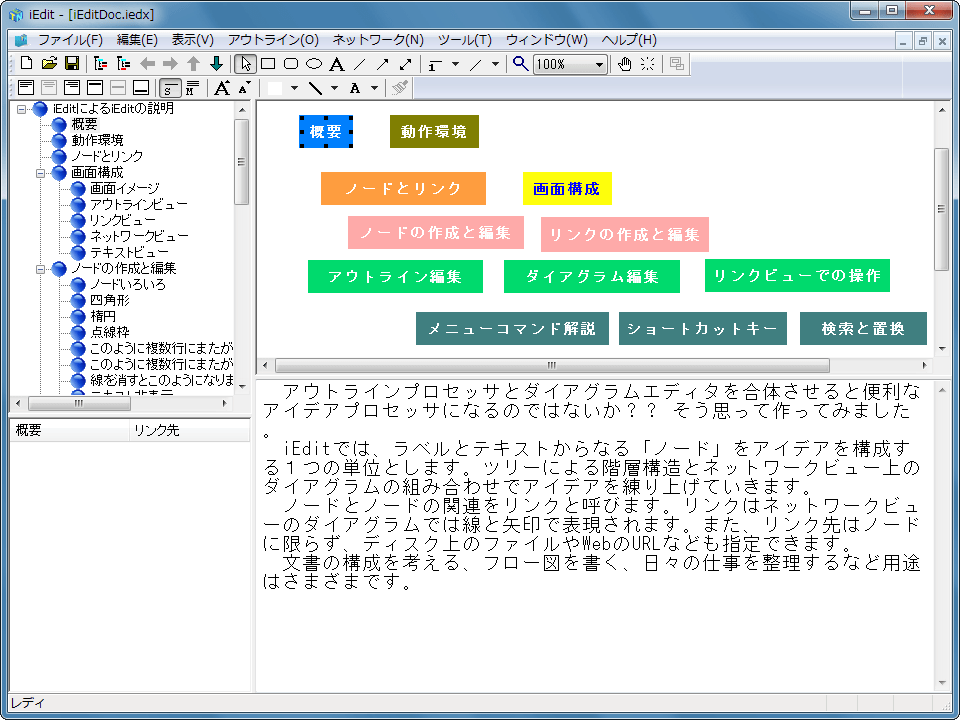Click the font color A swatch
The width and height of the screenshot is (960, 720).
[355, 88]
